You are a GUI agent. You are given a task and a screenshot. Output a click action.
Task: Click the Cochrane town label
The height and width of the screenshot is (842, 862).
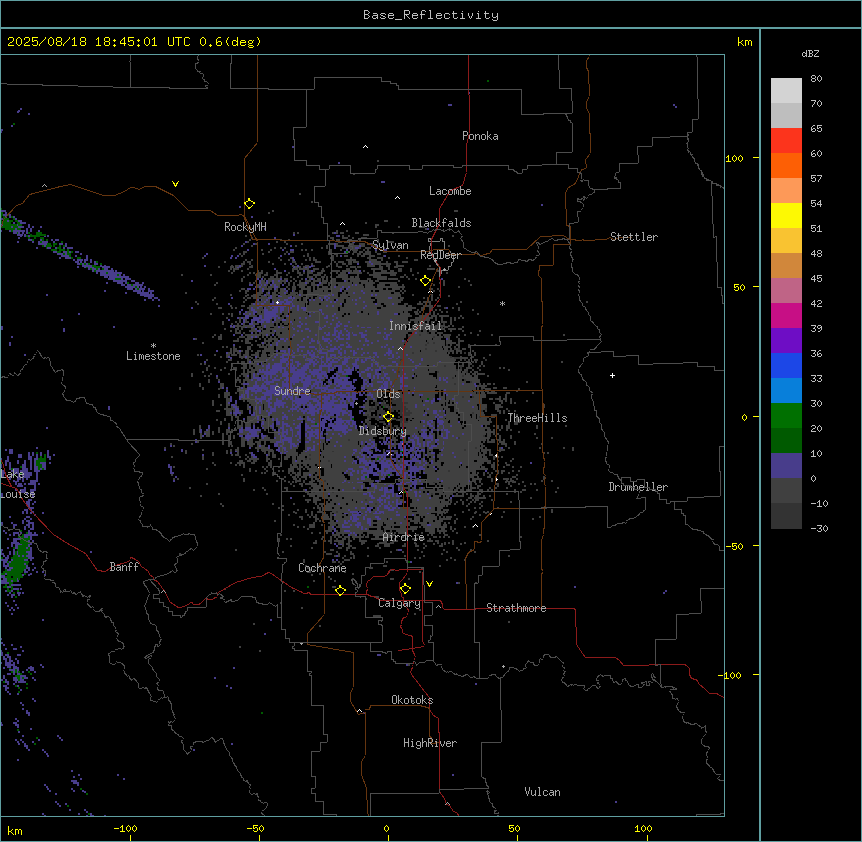tap(322, 568)
